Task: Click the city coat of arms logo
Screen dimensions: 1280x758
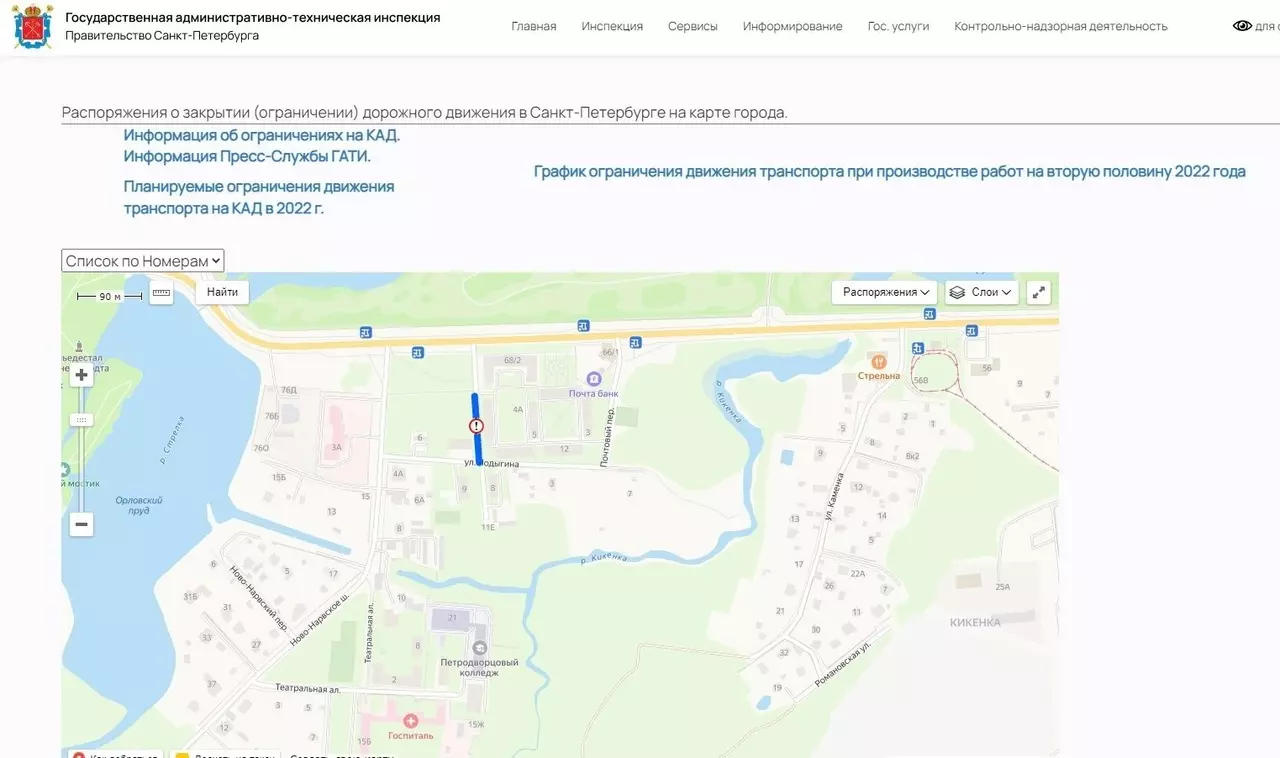Action: [33, 27]
